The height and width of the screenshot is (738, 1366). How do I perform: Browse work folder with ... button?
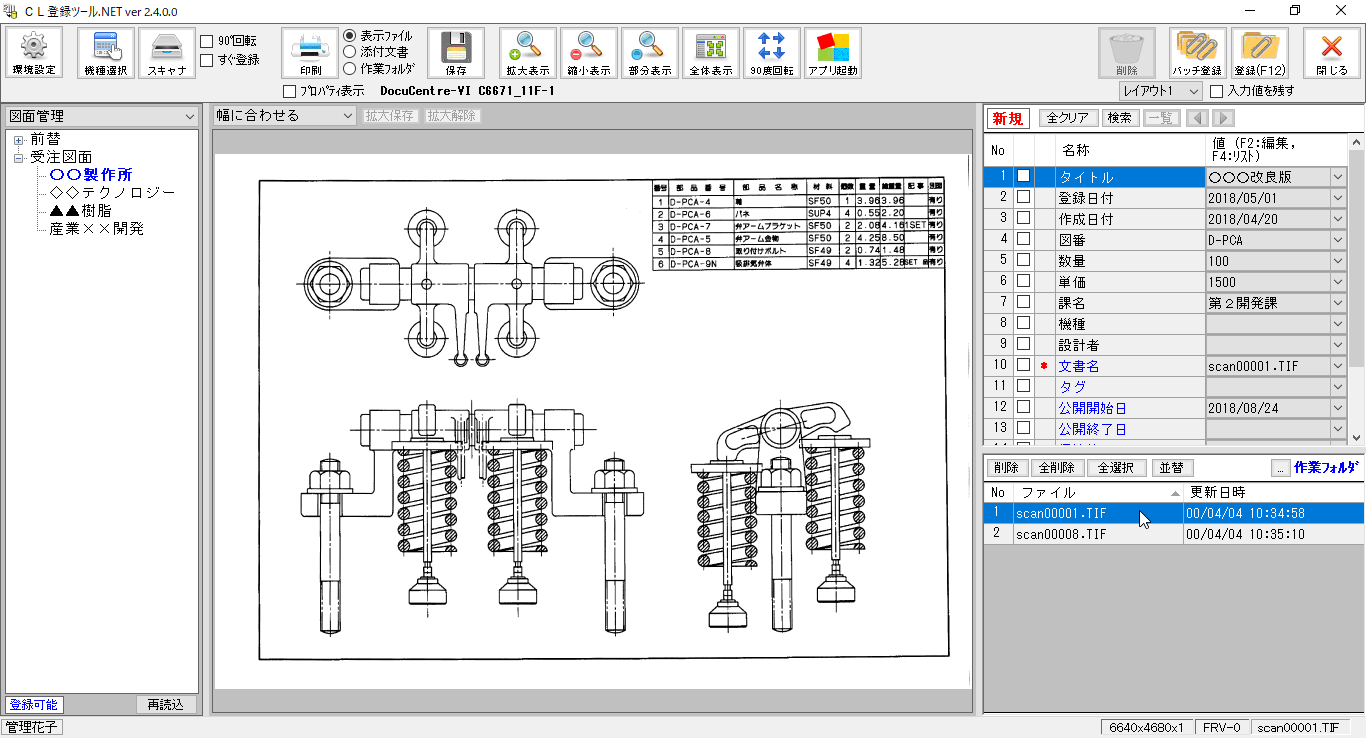[1281, 468]
